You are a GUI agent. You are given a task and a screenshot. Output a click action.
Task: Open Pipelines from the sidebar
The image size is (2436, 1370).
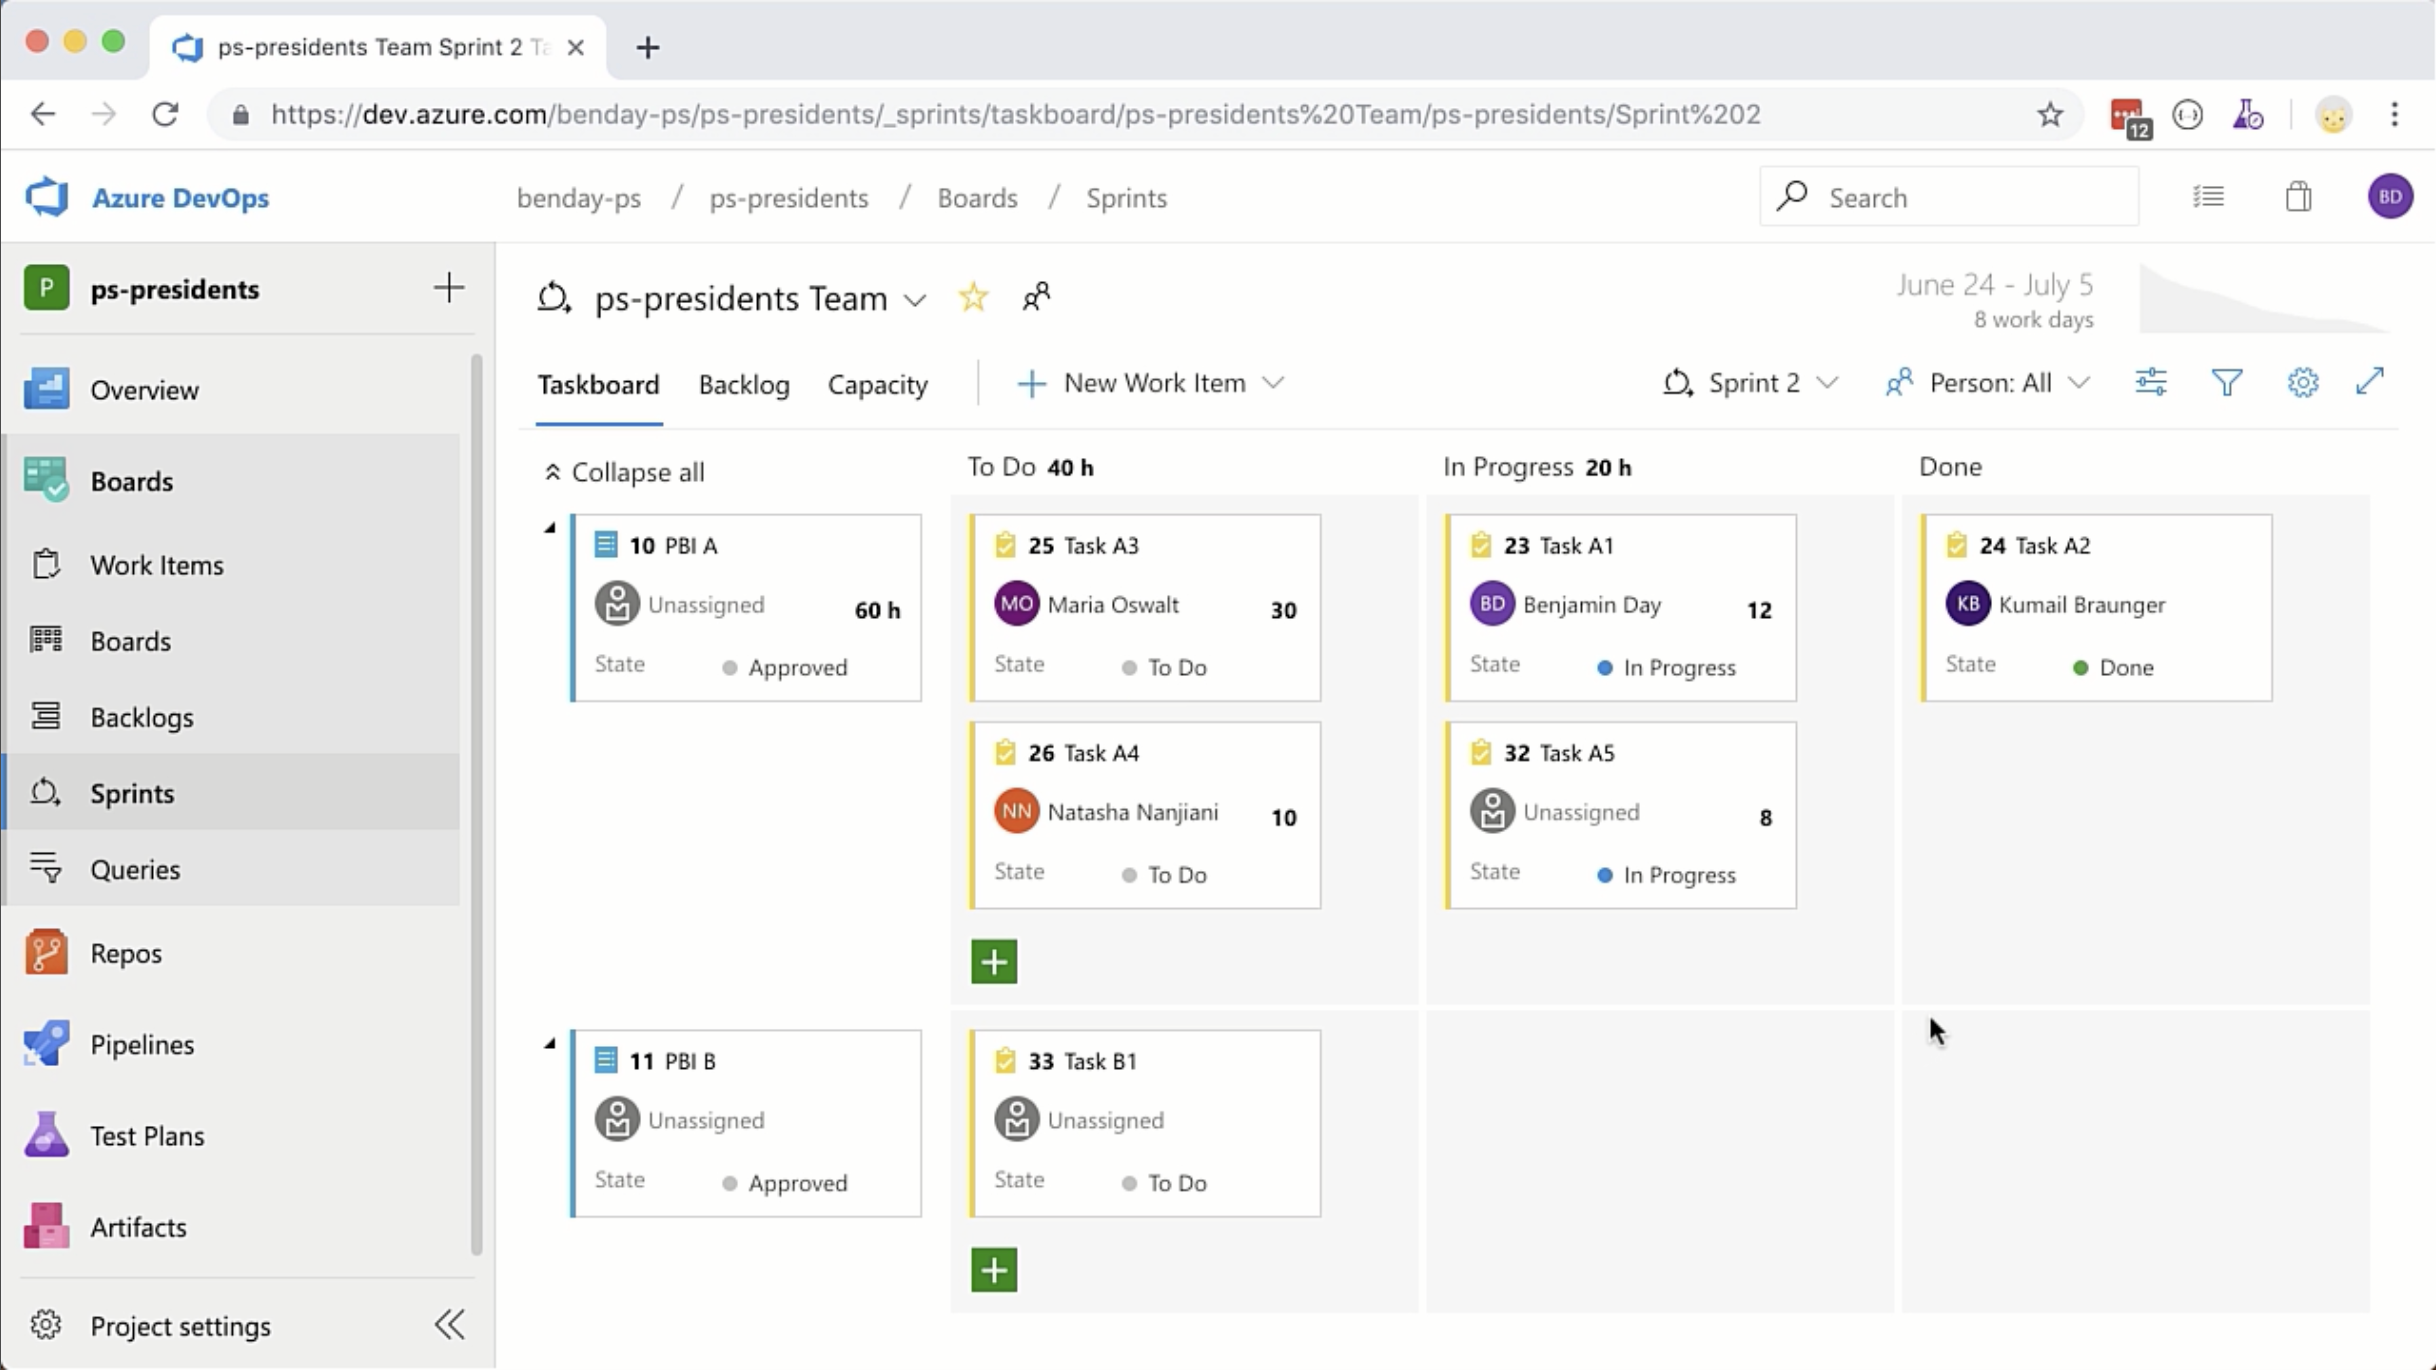pos(142,1044)
